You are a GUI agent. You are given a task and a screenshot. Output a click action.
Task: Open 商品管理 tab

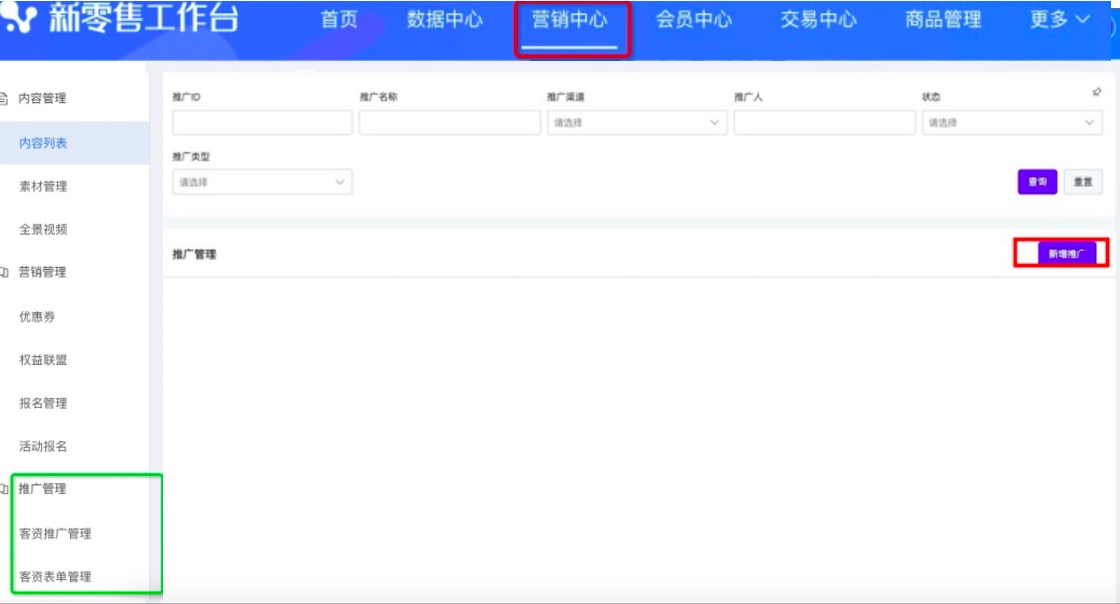943,19
